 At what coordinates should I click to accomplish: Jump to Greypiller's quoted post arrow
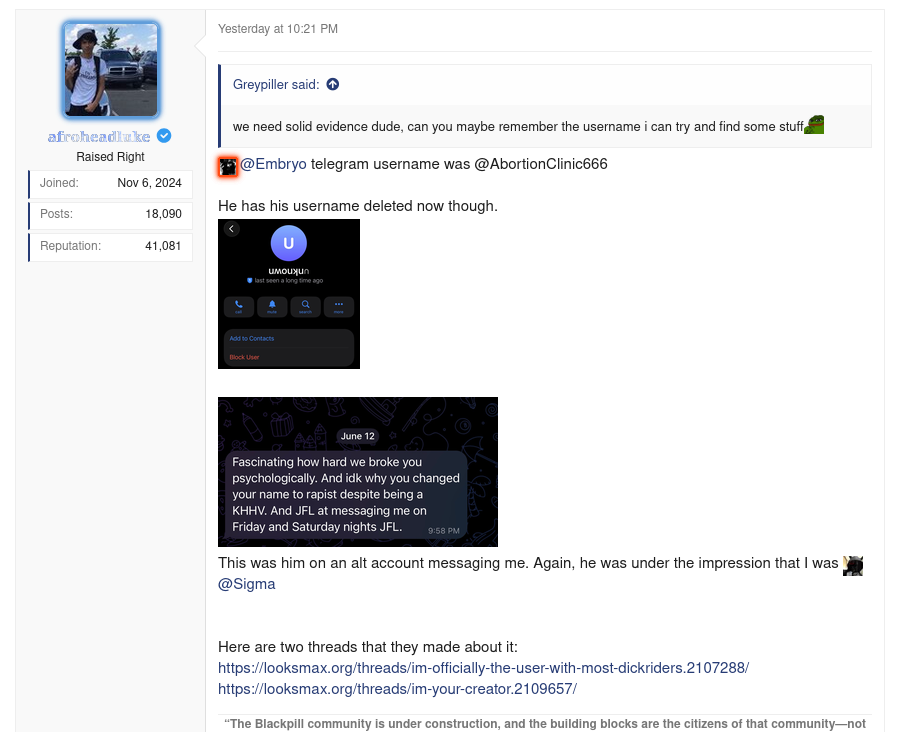(333, 84)
